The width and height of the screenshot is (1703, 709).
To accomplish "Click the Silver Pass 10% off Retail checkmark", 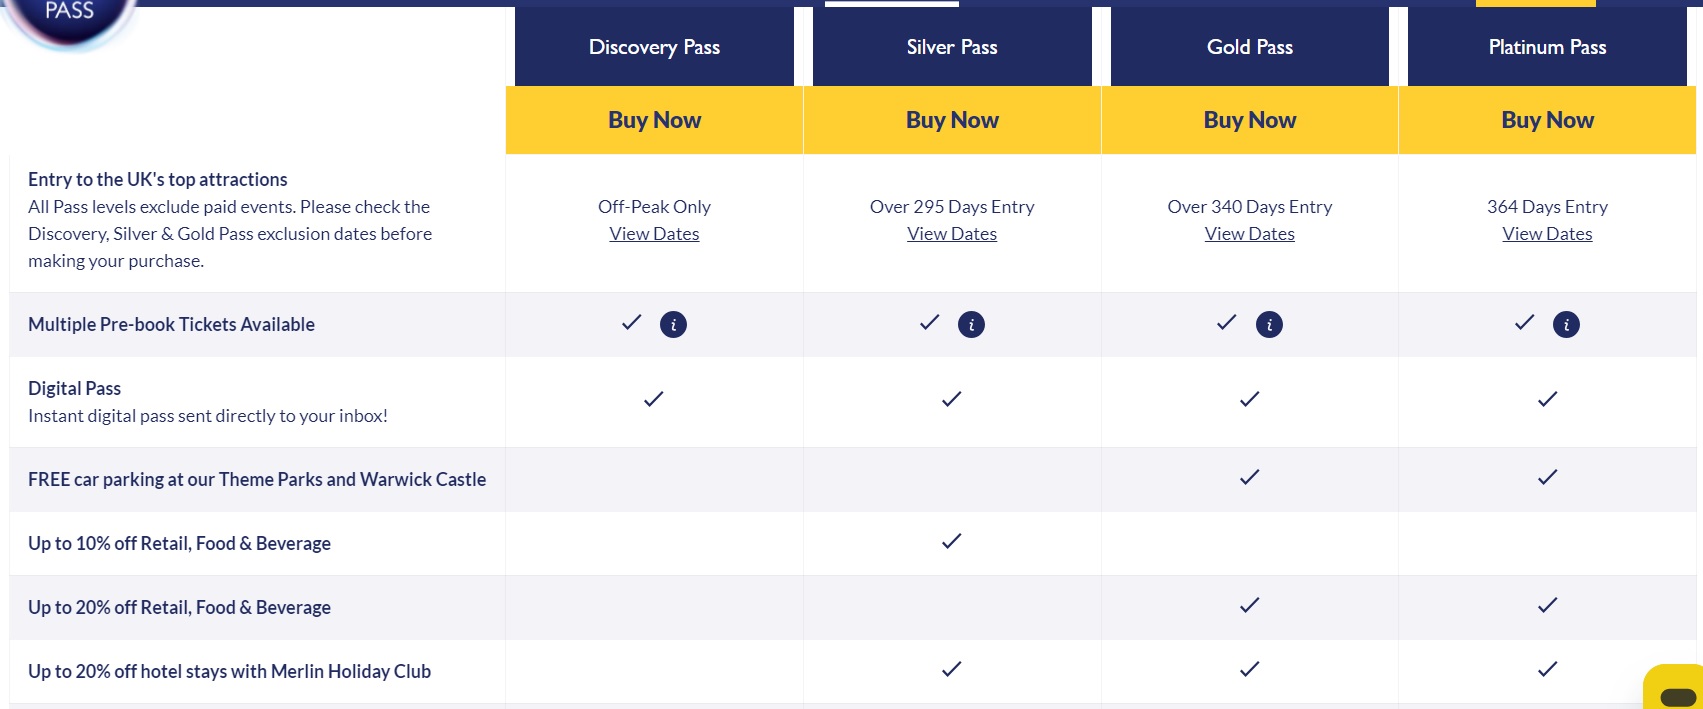I will click(951, 542).
